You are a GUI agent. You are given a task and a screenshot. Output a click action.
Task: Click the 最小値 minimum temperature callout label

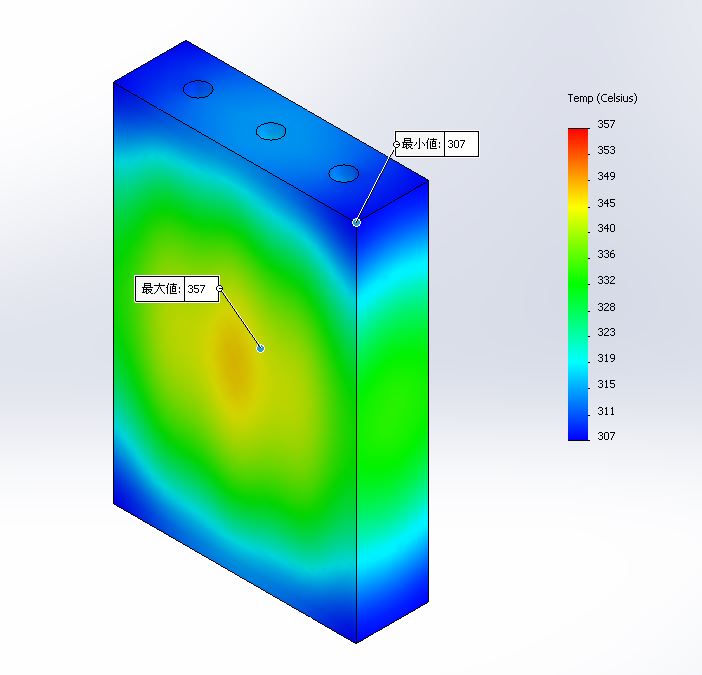pos(420,144)
